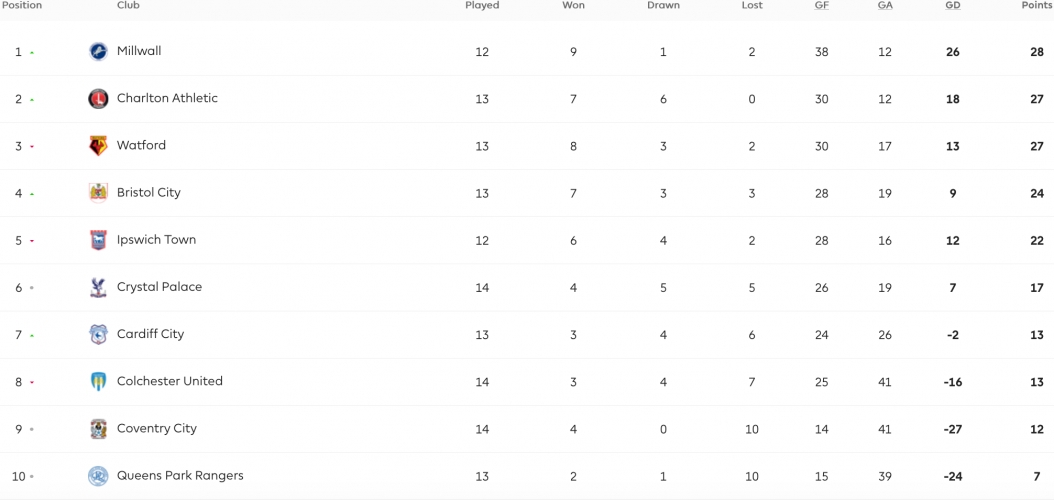Click the Millwall club crest
Viewport: 1054px width, 500px height.
(98, 52)
